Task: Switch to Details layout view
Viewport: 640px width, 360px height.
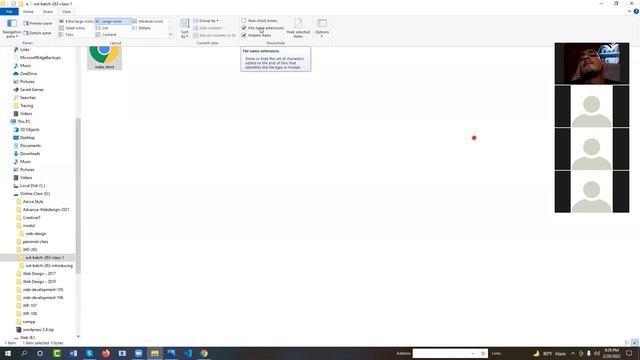Action: 142,28
